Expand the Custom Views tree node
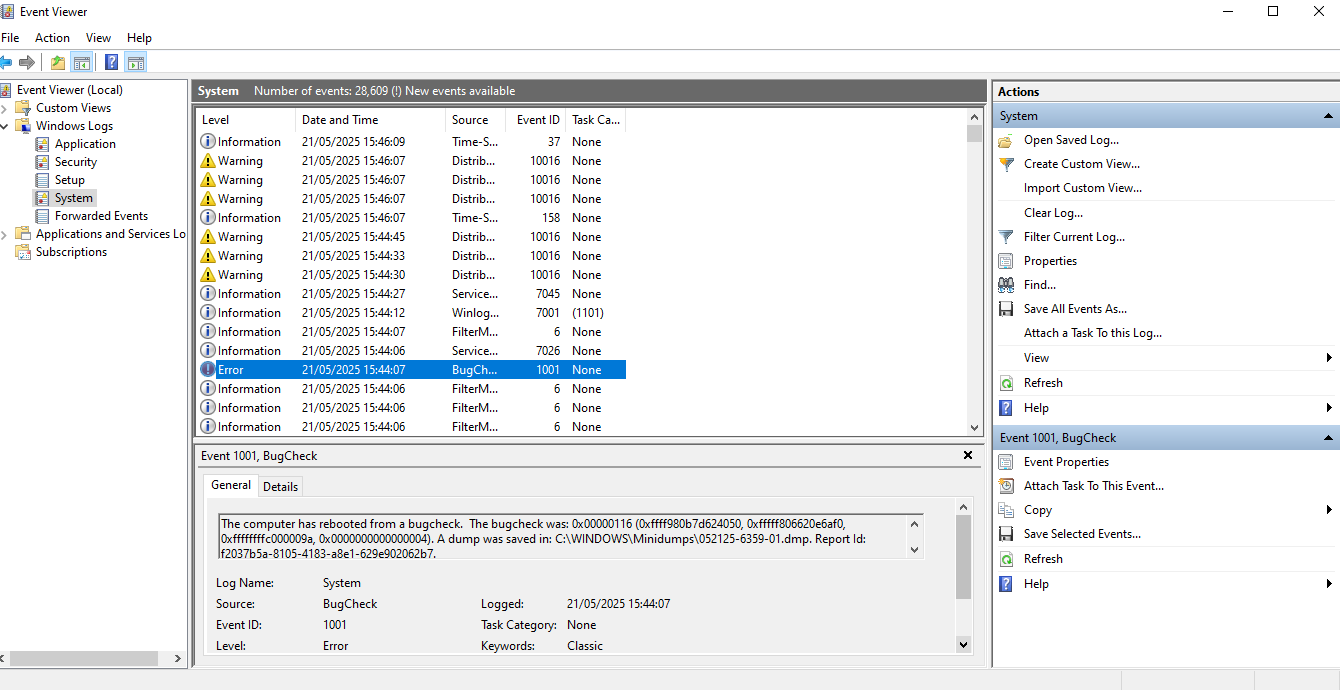The height and width of the screenshot is (690, 1340). click(x=5, y=108)
